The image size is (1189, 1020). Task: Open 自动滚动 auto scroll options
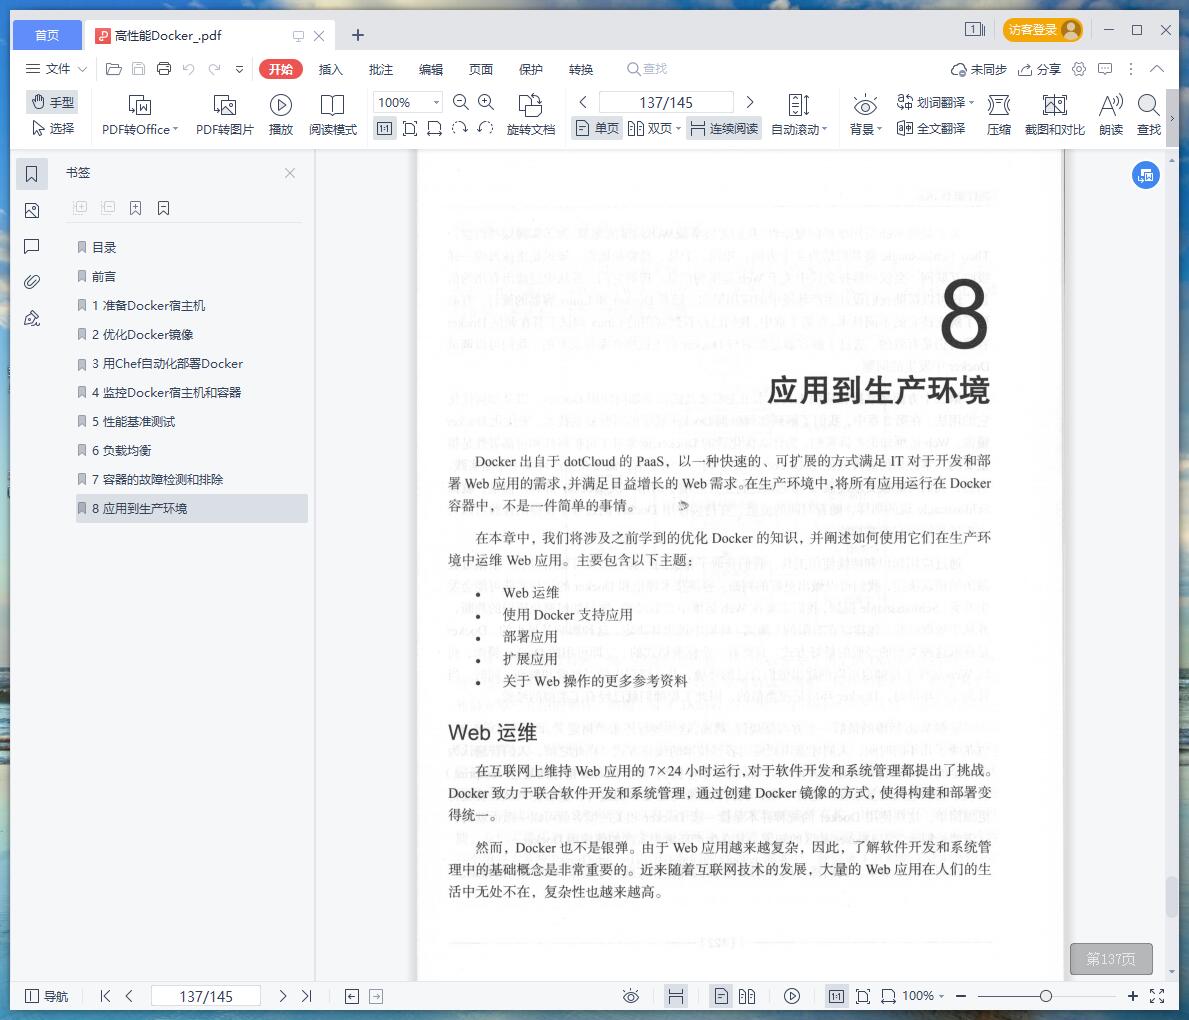click(x=798, y=115)
